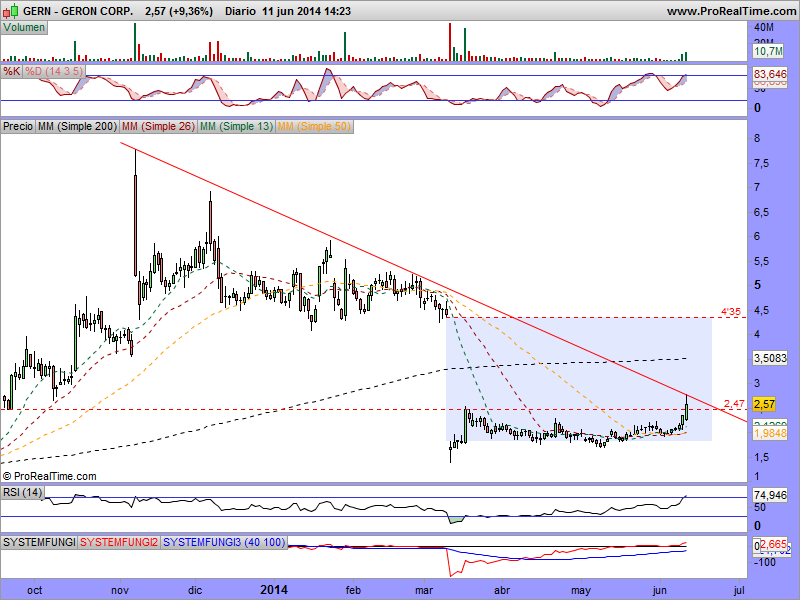Click the nov label on time axis
The image size is (800, 600).
[120, 590]
